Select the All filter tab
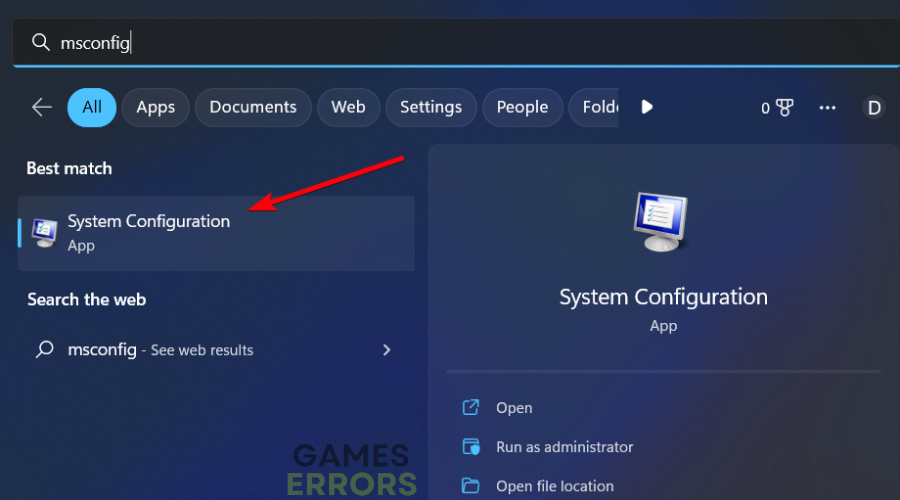Screen dimensions: 900x500 click(x=92, y=107)
